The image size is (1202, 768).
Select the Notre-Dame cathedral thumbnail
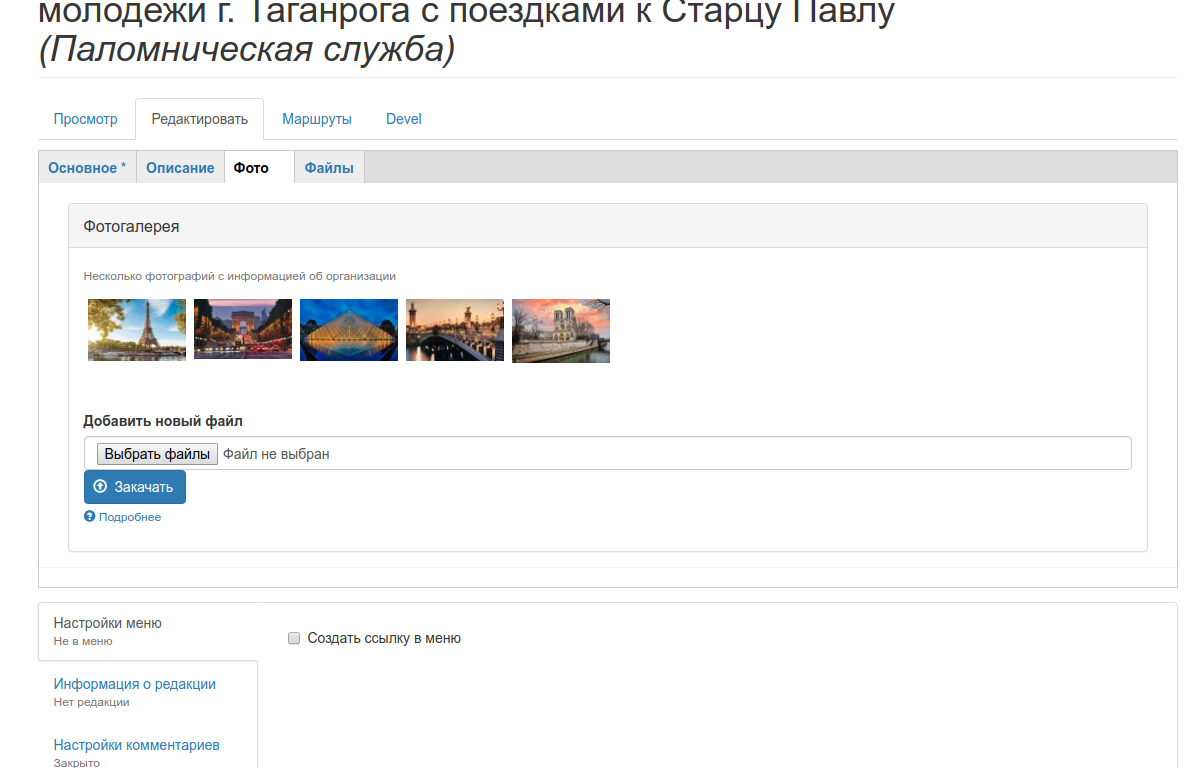click(561, 331)
